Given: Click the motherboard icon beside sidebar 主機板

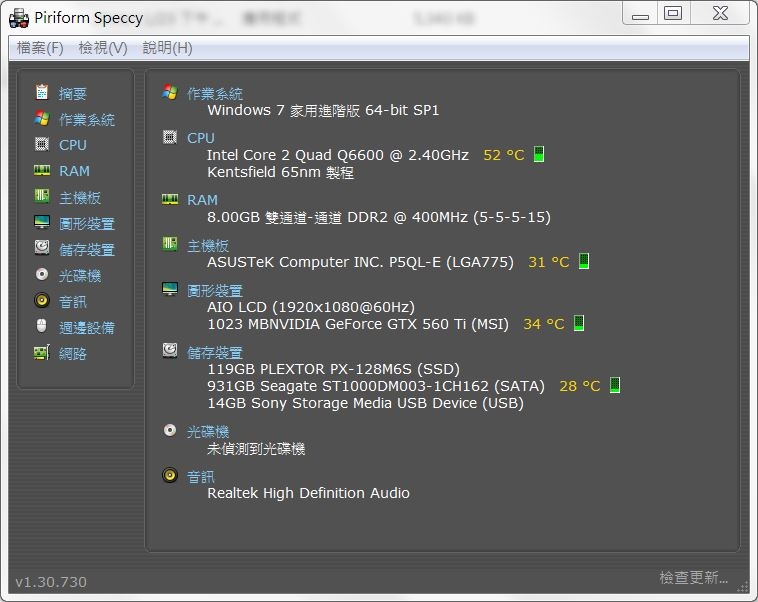Looking at the screenshot, I should [x=42, y=196].
